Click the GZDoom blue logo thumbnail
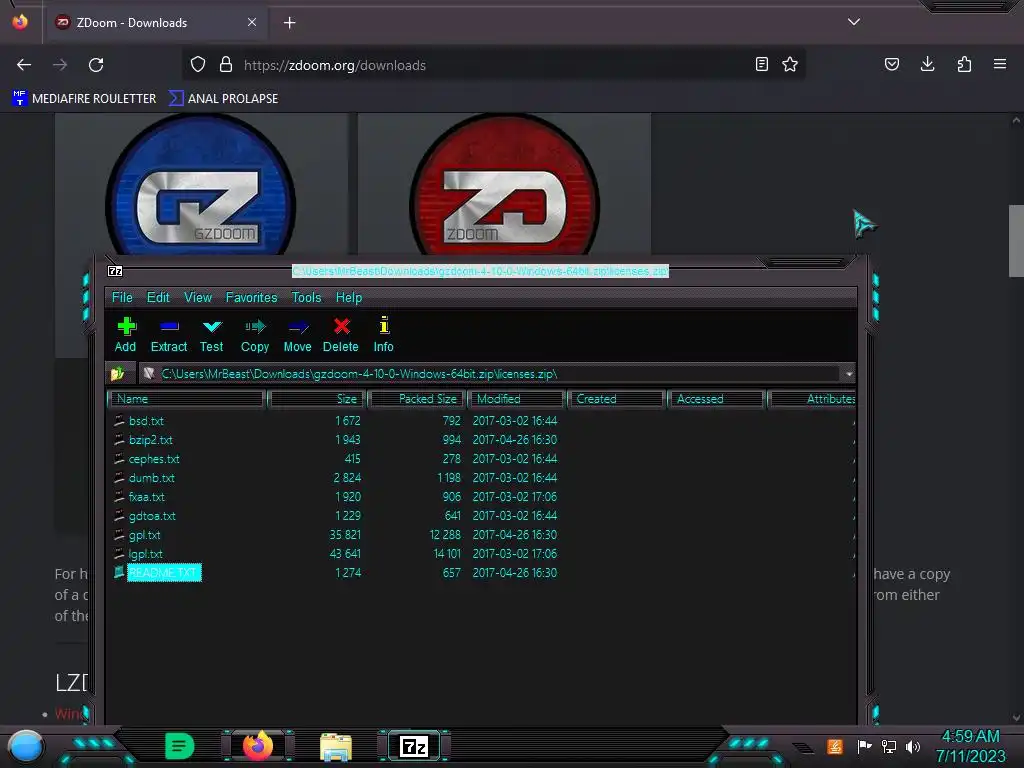1024x768 pixels. pyautogui.click(x=201, y=186)
